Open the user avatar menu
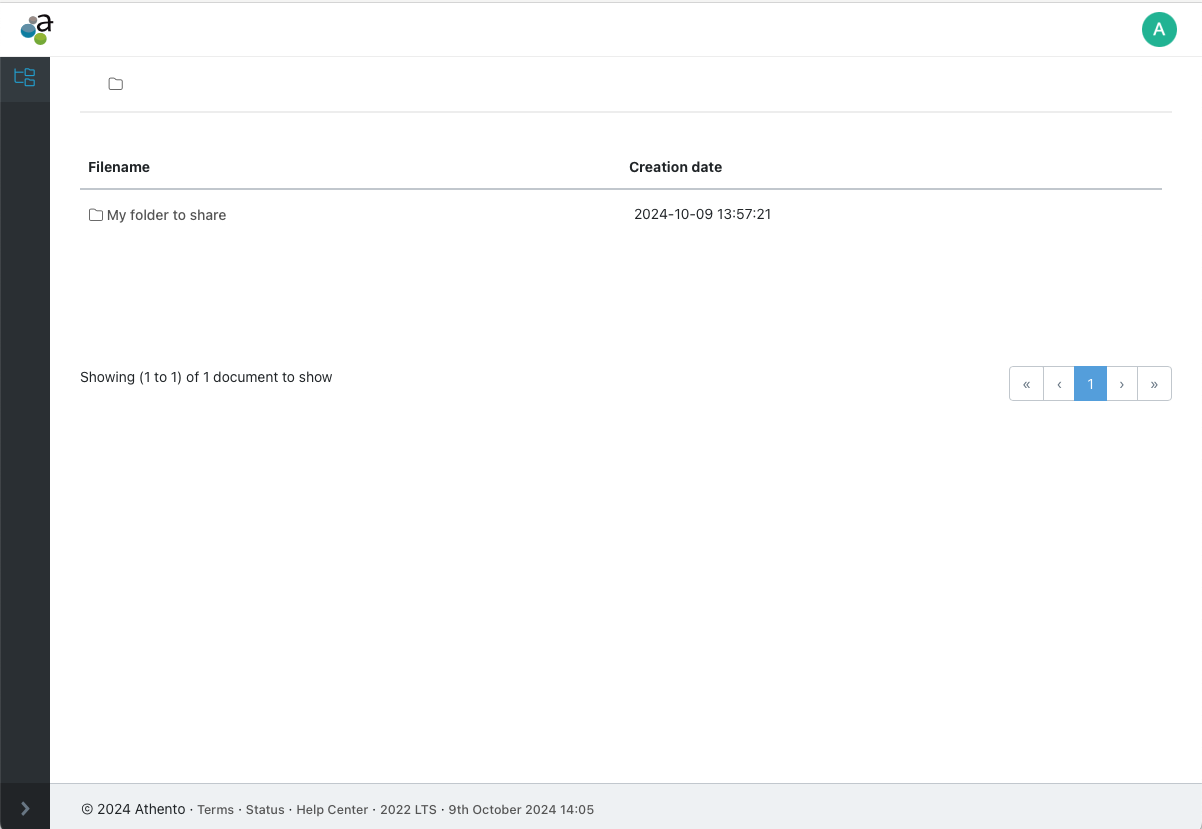This screenshot has width=1202, height=829. coord(1159,29)
